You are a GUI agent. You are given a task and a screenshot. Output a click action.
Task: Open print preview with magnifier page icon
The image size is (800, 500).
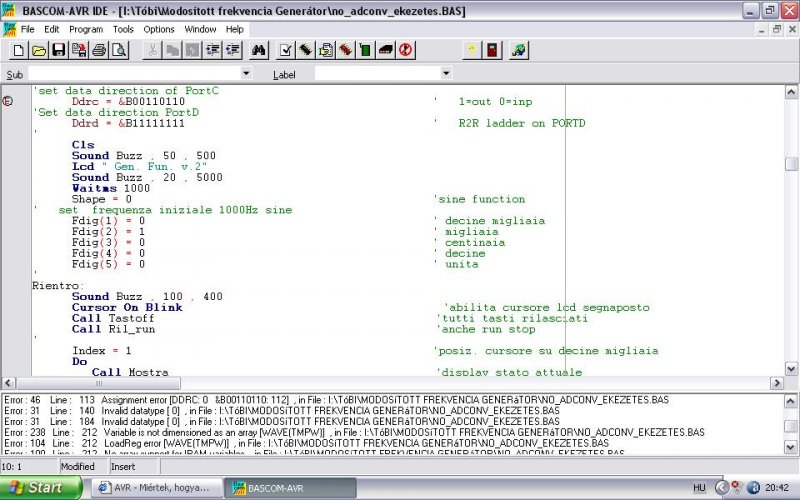119,50
